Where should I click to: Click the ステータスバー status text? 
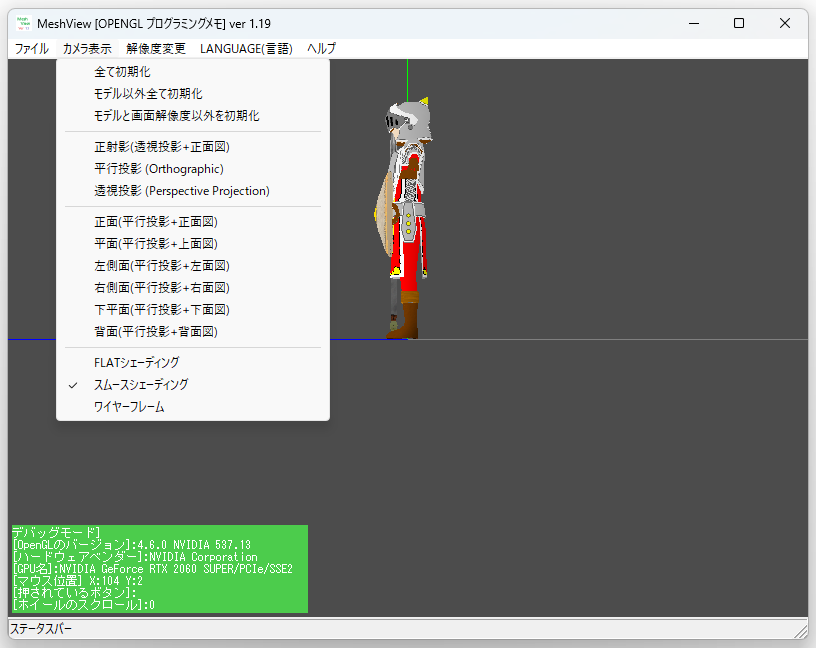pos(41,629)
